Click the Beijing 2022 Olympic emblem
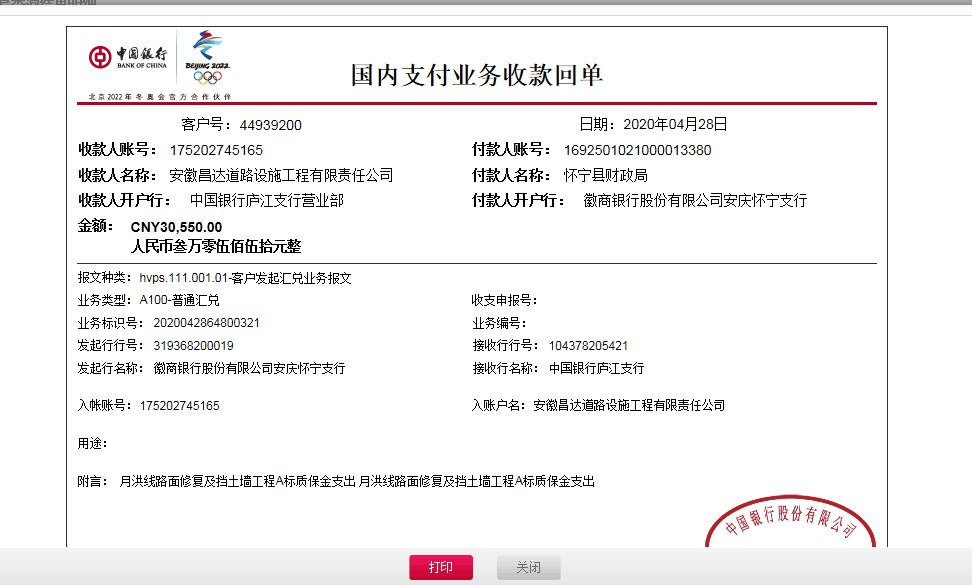Viewport: 972px width, 585px height. click(208, 58)
